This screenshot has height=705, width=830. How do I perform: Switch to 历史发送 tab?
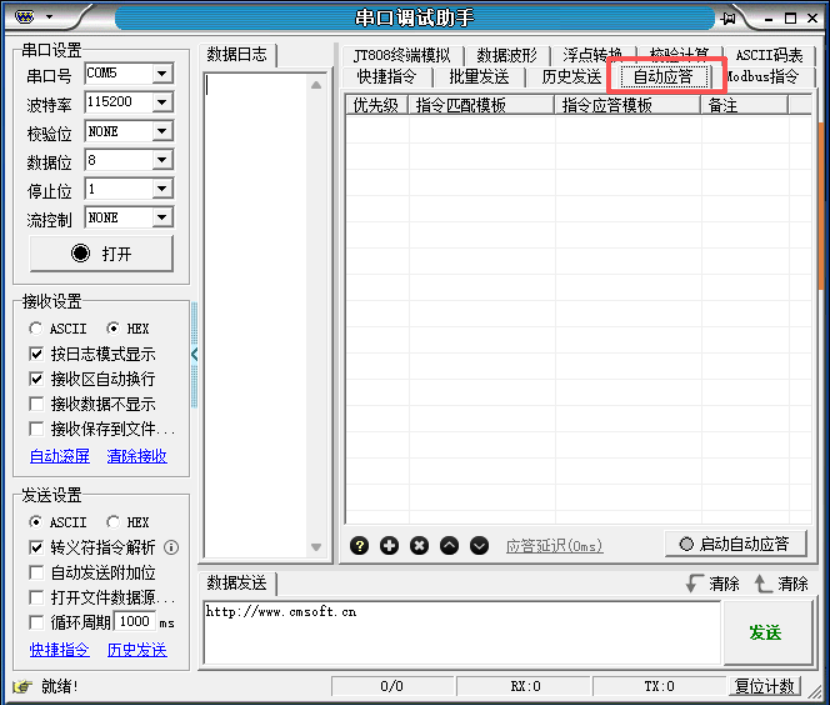[x=571, y=77]
